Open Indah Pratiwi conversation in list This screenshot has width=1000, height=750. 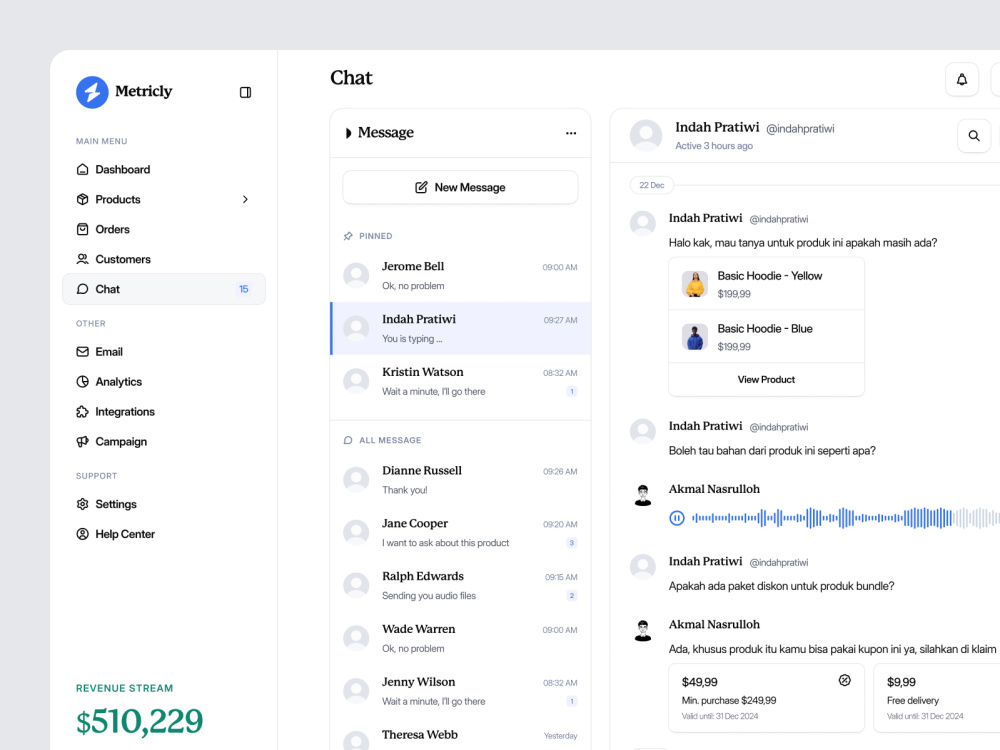(x=460, y=328)
